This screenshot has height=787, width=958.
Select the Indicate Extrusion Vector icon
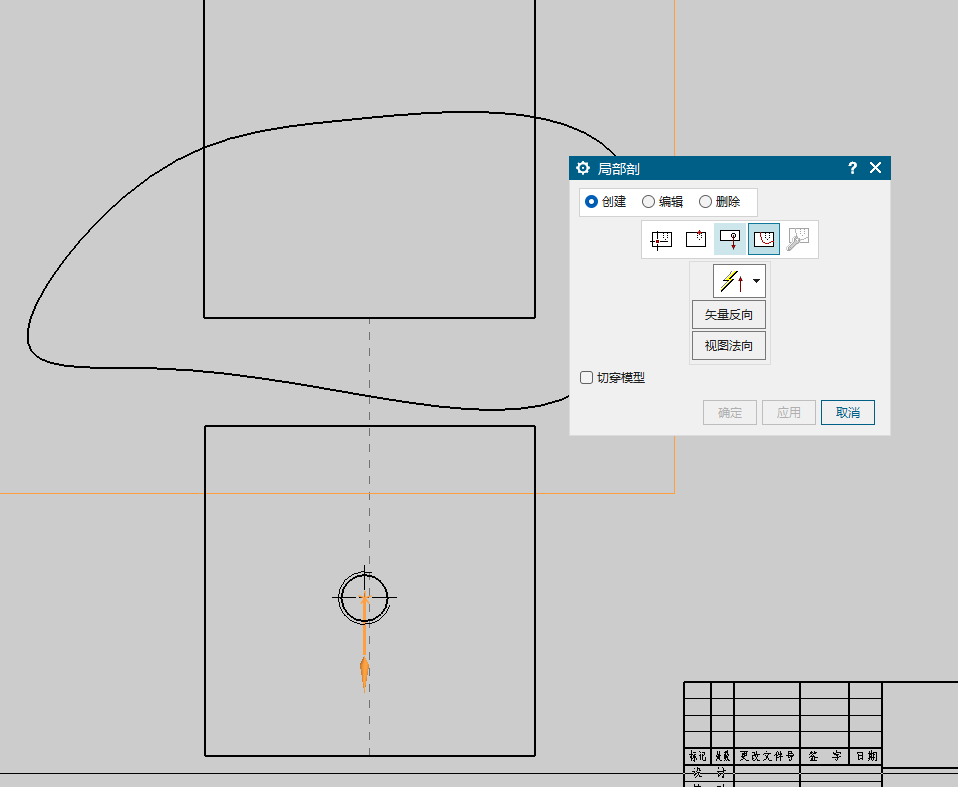coord(730,239)
